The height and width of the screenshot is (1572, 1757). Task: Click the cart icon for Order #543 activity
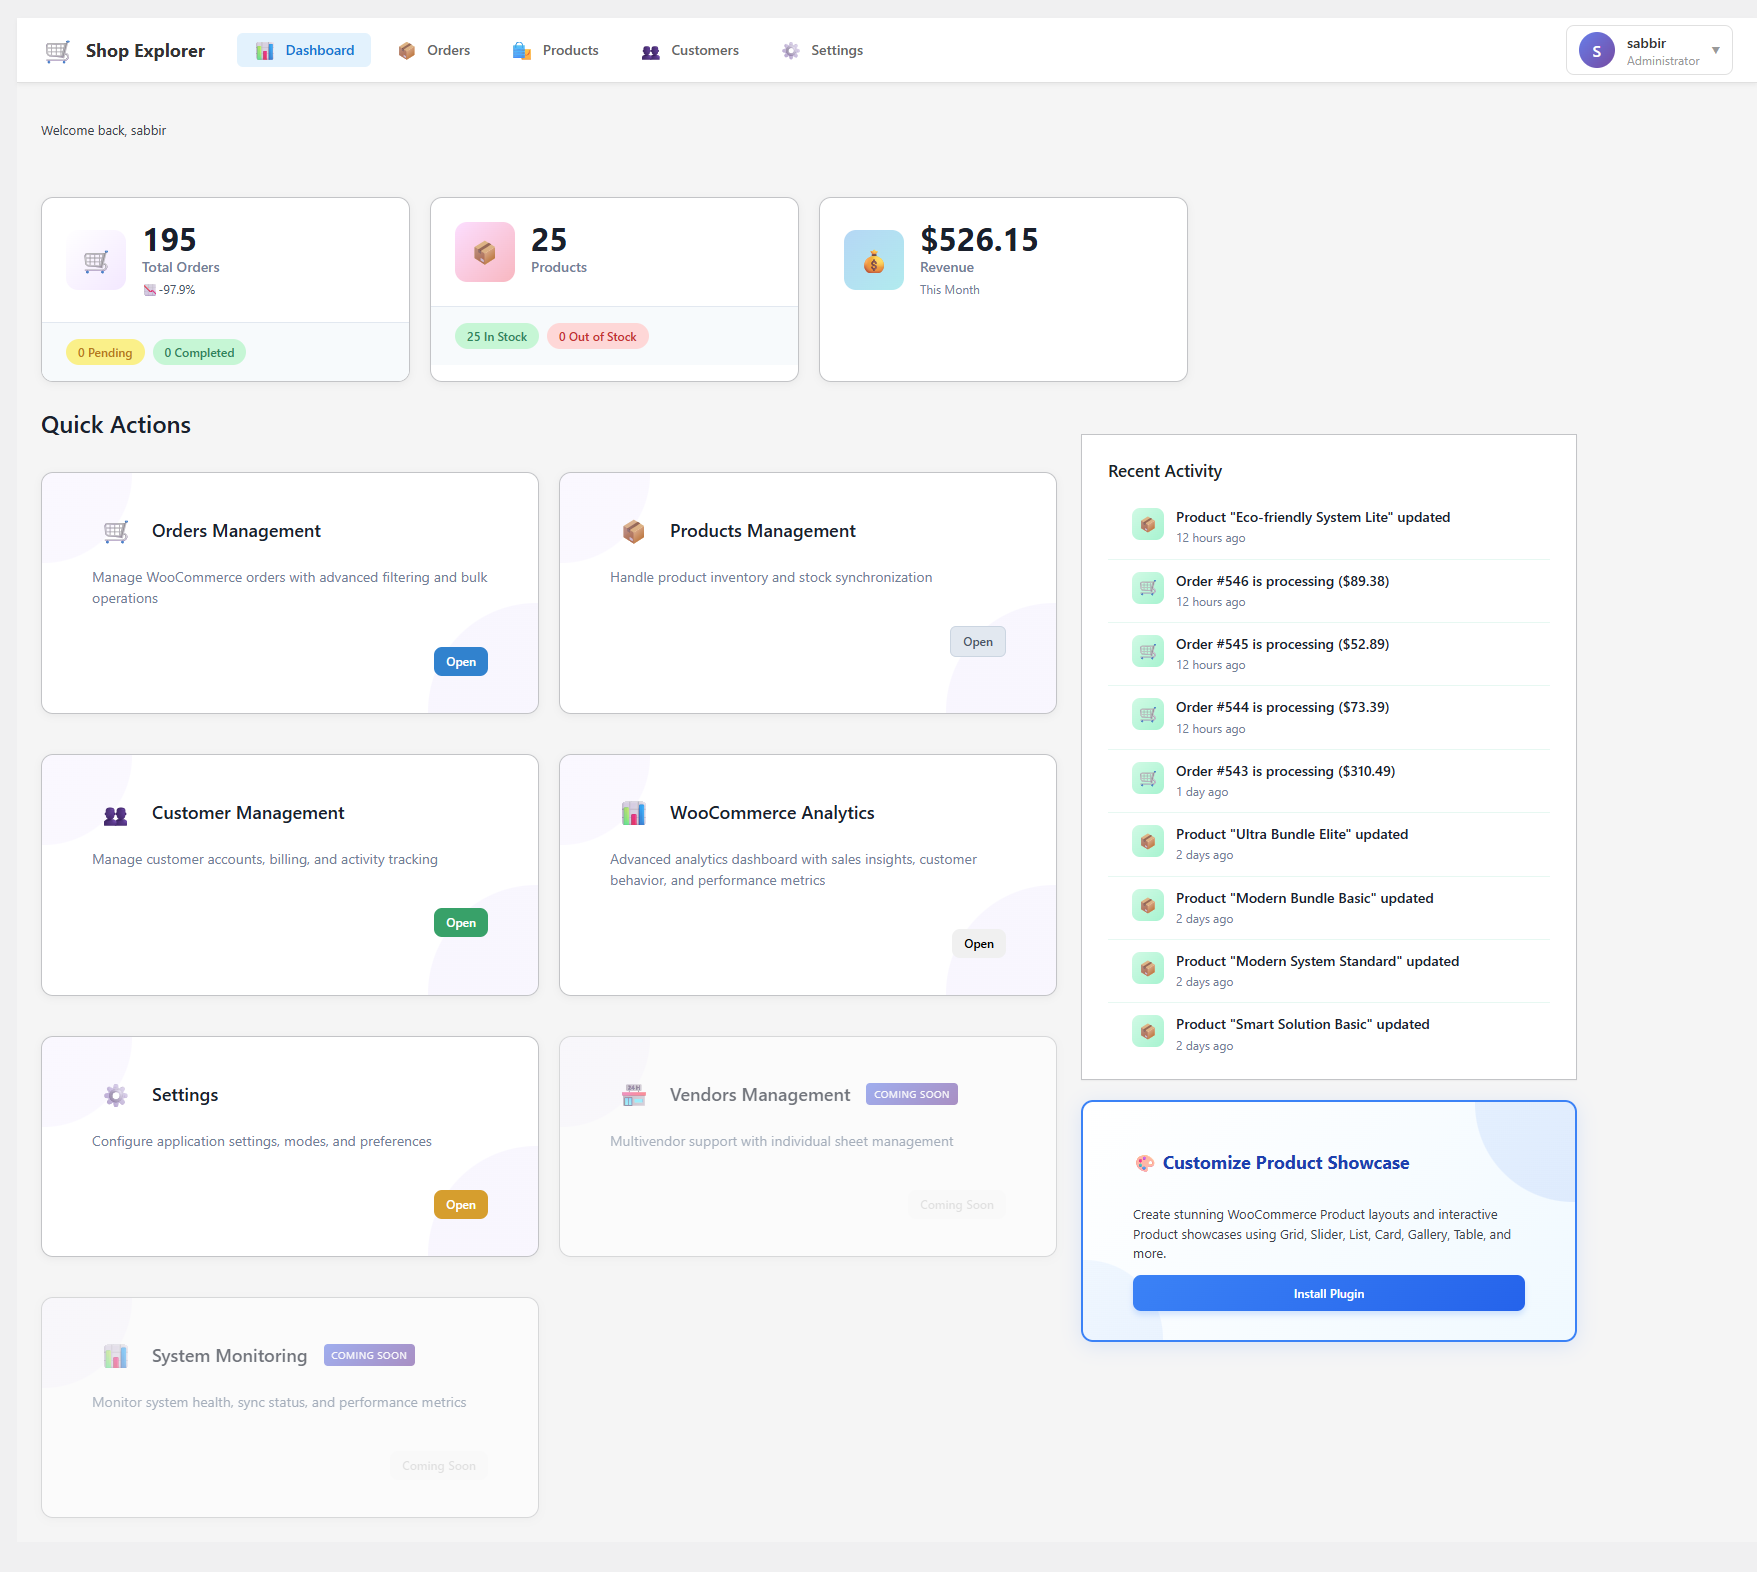(x=1148, y=778)
